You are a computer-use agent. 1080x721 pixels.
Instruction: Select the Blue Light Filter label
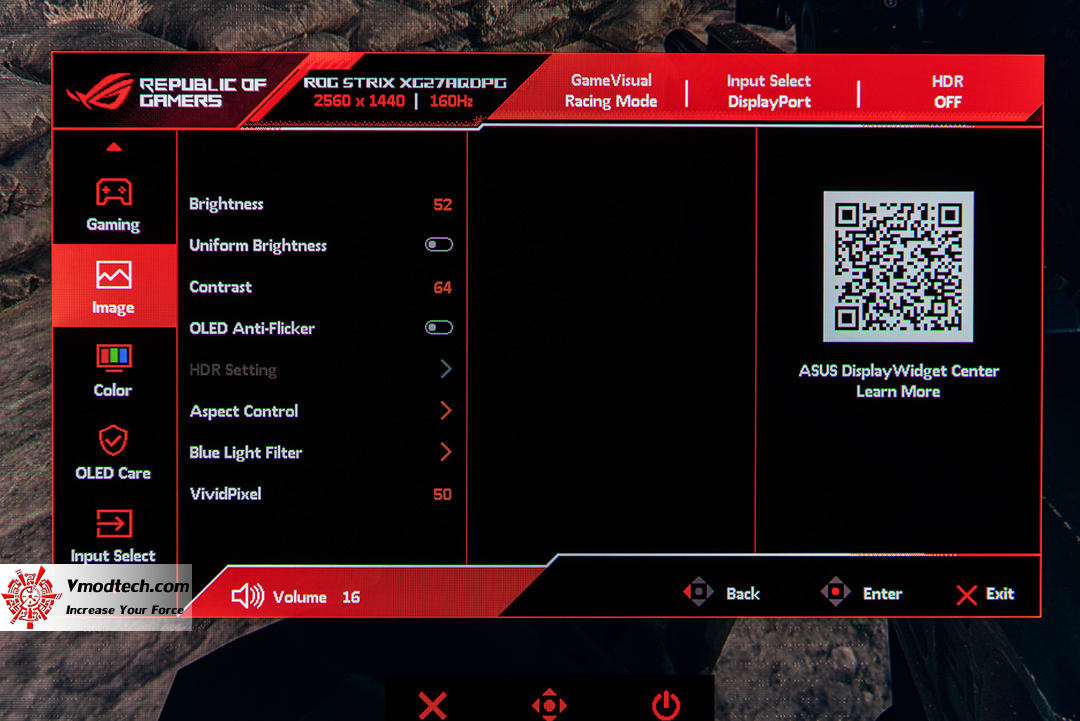[246, 452]
